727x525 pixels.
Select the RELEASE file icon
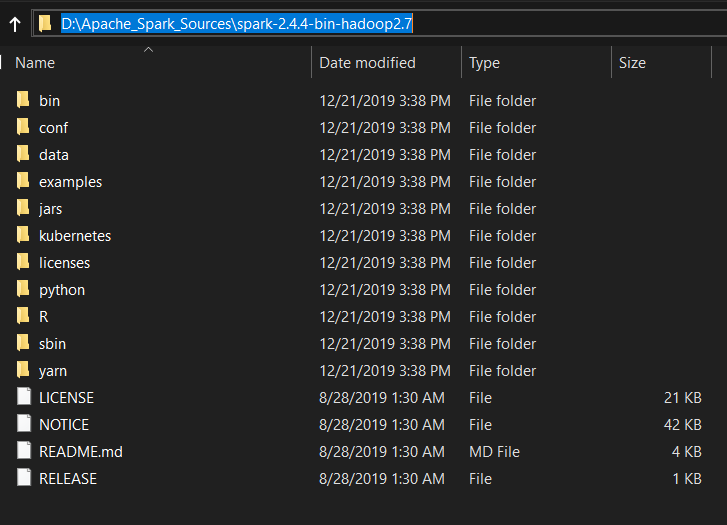(24, 478)
